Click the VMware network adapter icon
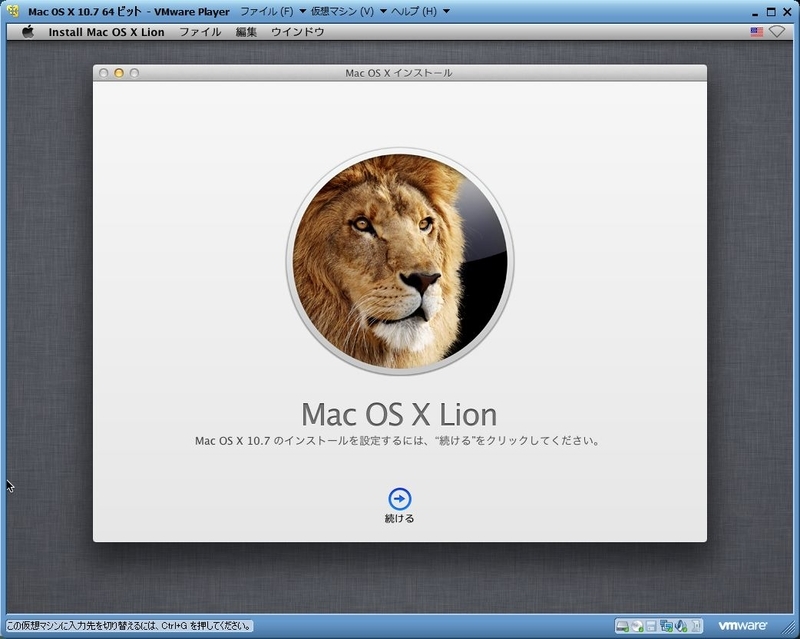The image size is (800, 639). click(x=666, y=626)
